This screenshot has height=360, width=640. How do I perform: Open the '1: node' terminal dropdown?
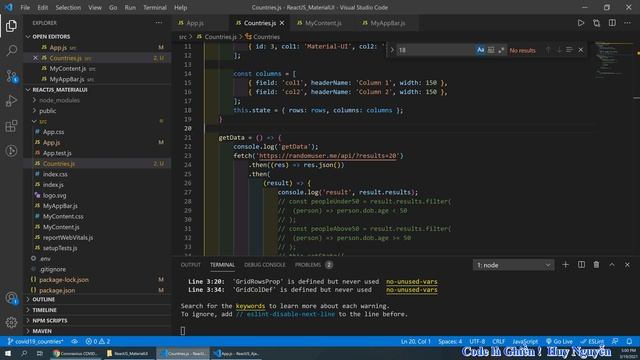[513, 265]
